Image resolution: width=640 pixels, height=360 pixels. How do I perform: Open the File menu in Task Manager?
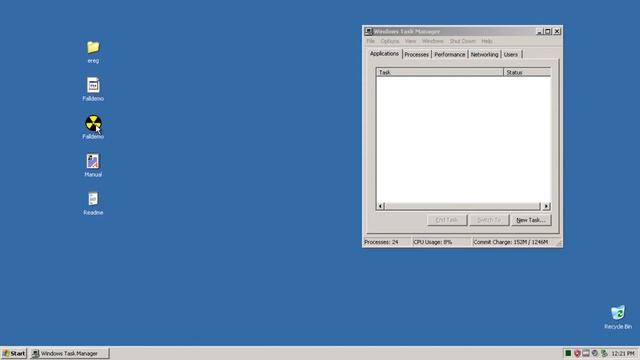[371, 41]
